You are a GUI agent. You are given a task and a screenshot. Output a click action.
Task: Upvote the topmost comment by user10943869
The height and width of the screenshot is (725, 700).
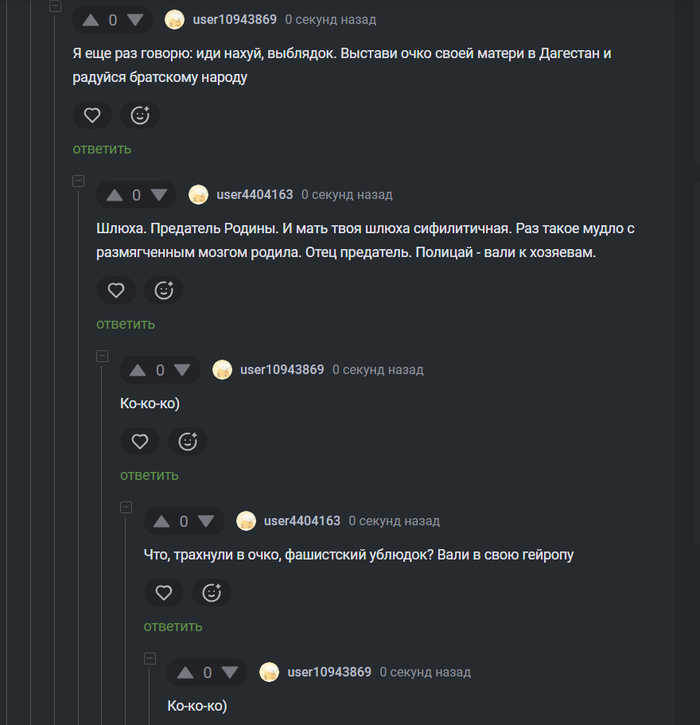pyautogui.click(x=90, y=20)
